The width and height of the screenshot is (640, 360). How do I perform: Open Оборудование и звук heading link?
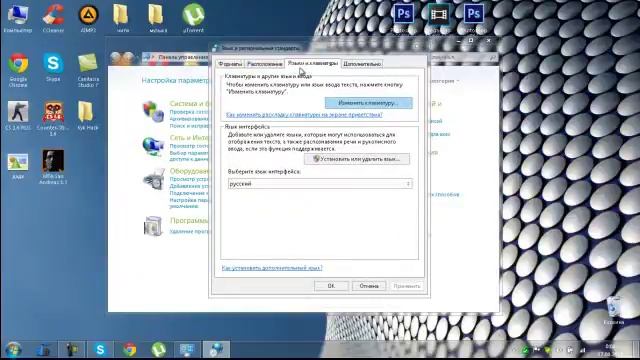coord(189,171)
